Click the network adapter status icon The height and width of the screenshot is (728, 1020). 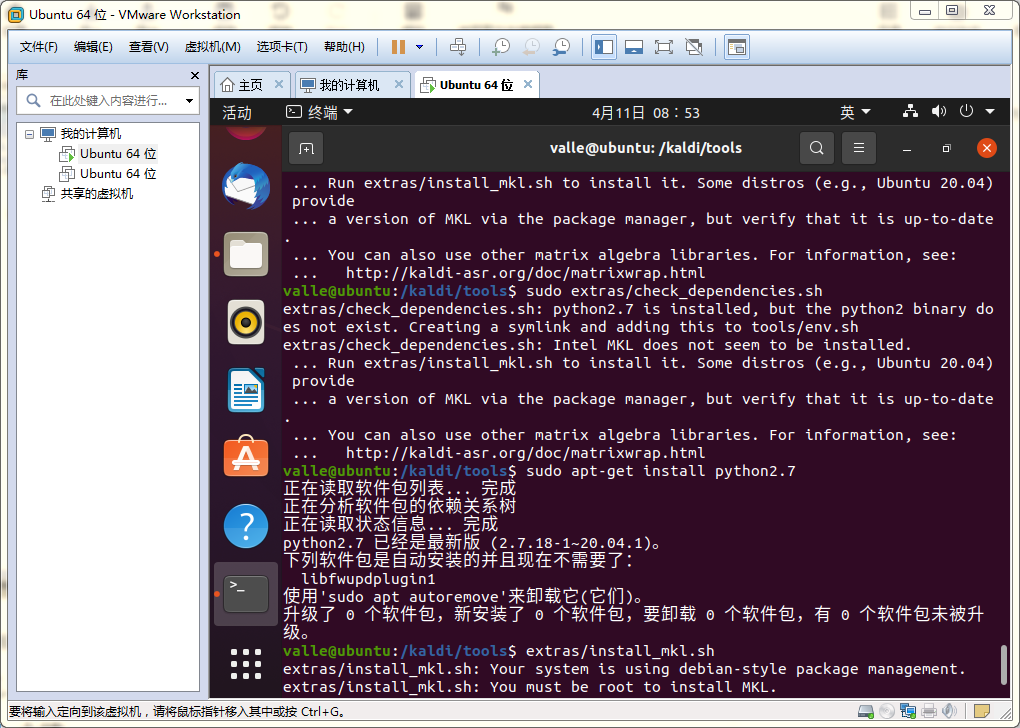(x=907, y=712)
